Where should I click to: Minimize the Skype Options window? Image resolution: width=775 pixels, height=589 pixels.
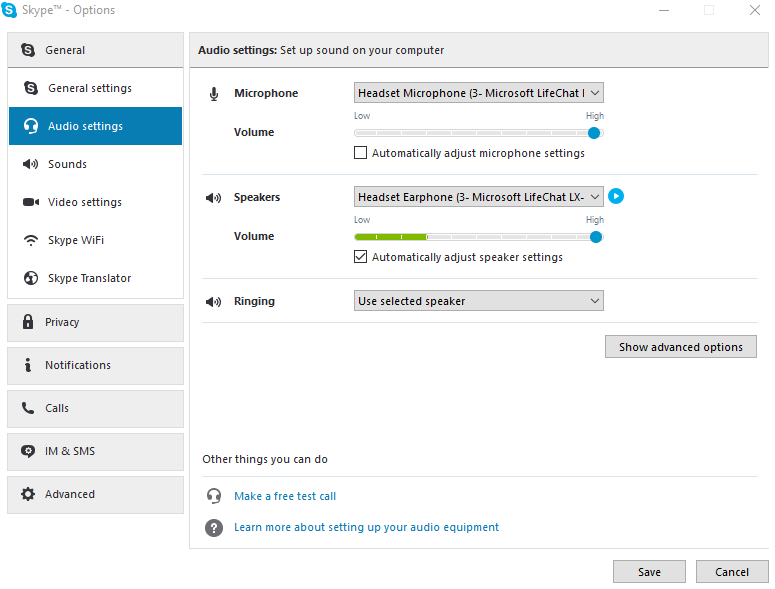coord(664,10)
